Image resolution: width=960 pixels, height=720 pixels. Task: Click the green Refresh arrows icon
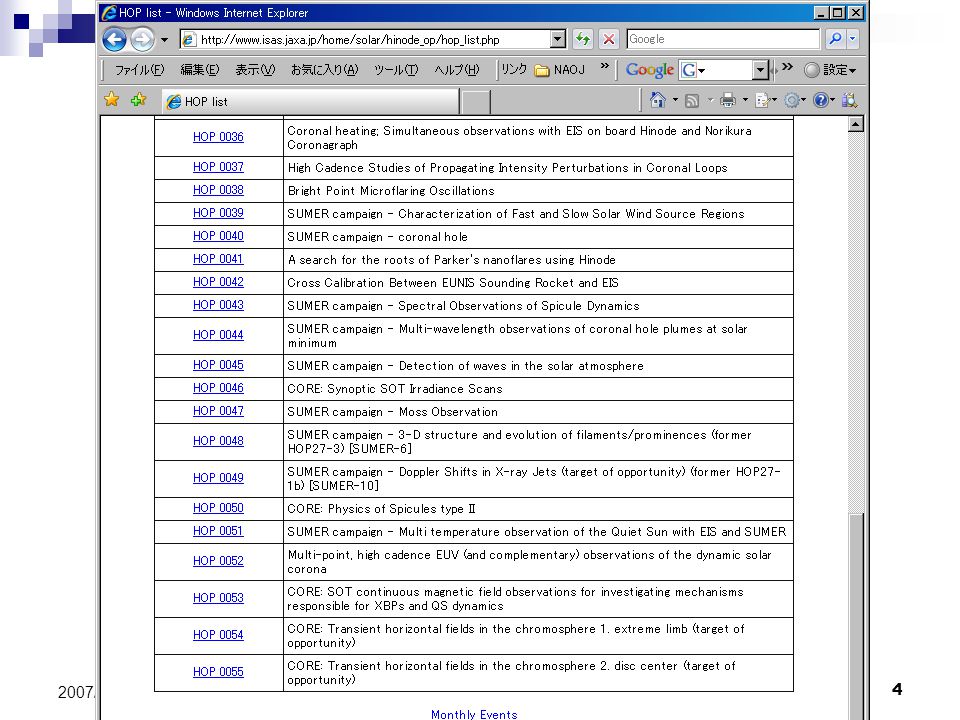[x=583, y=40]
